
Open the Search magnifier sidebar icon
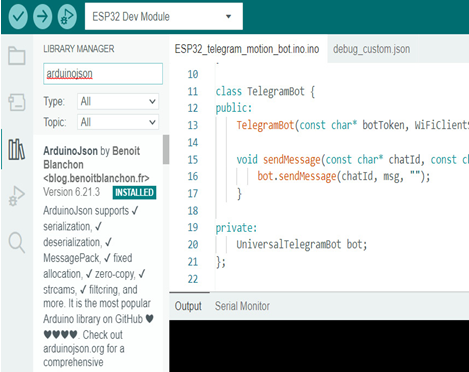coord(17,243)
